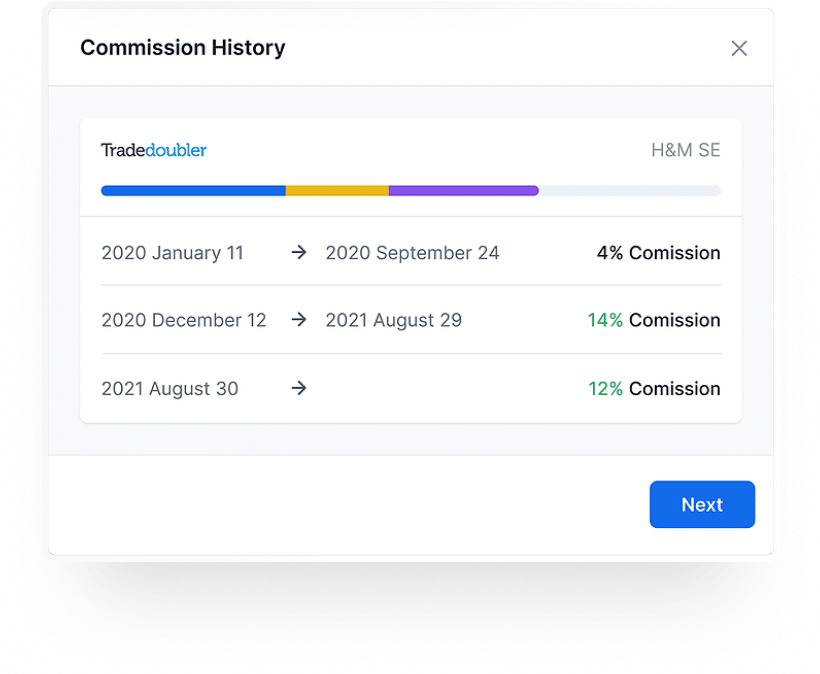Select the 2020 December 12 start date
820x674 pixels.
coord(184,320)
